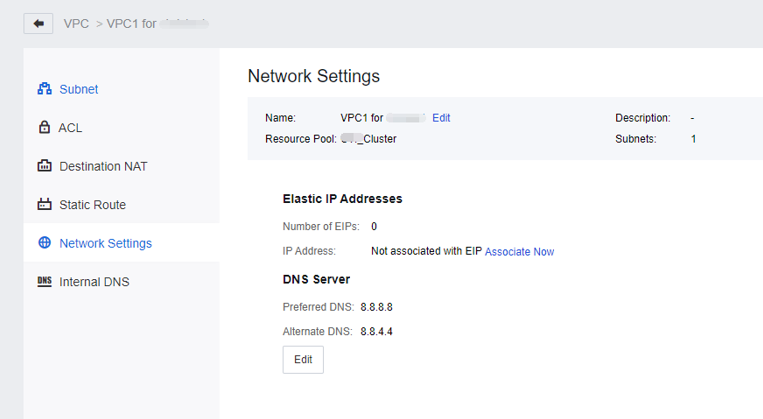
Task: Click the IP Address label
Action: [x=309, y=251]
